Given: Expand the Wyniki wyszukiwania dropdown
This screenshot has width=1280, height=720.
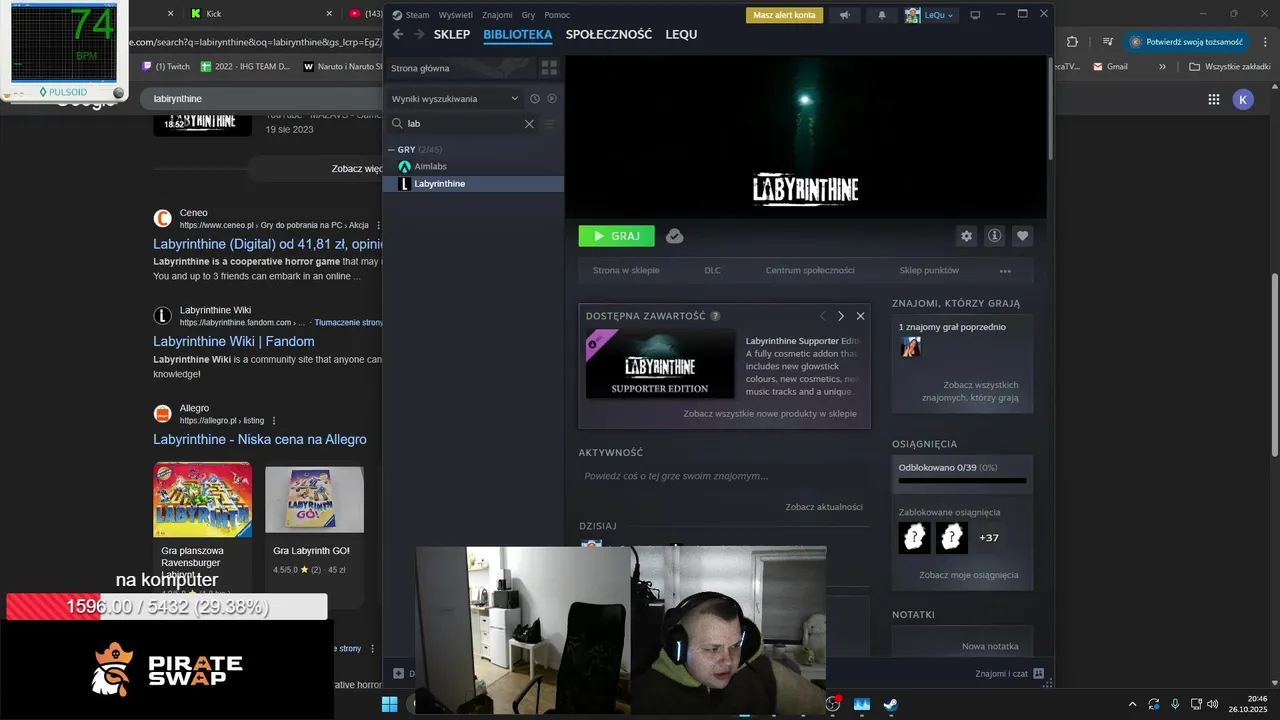Looking at the screenshot, I should (455, 98).
